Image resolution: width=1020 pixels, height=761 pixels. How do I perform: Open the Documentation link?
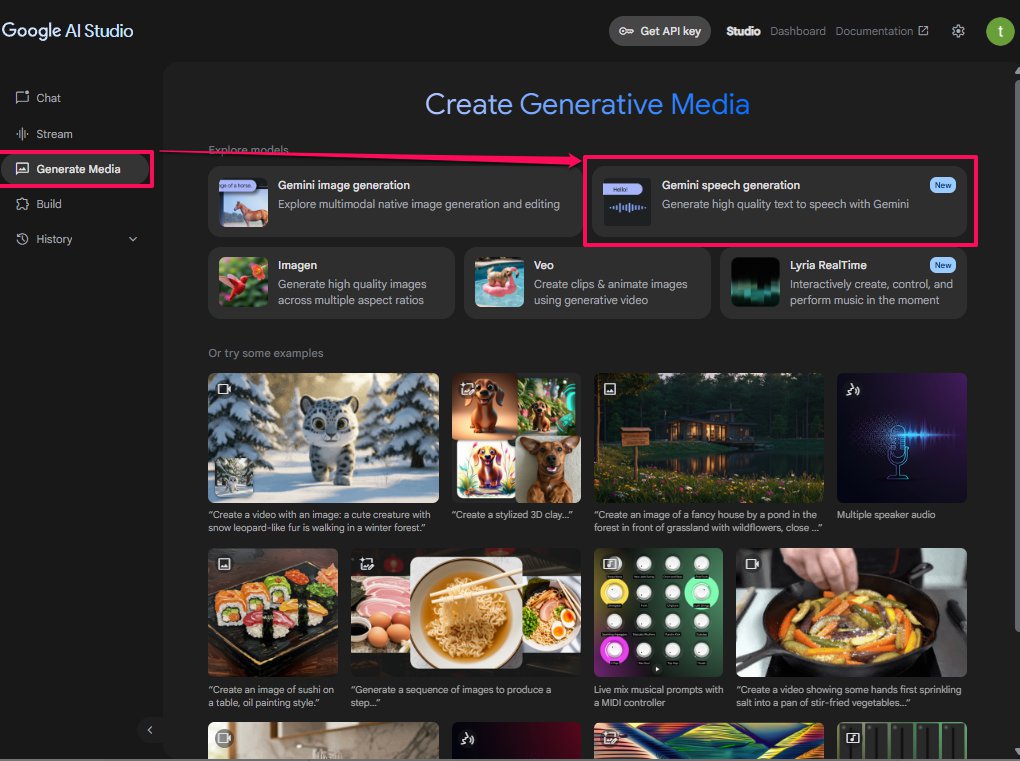[x=881, y=31]
